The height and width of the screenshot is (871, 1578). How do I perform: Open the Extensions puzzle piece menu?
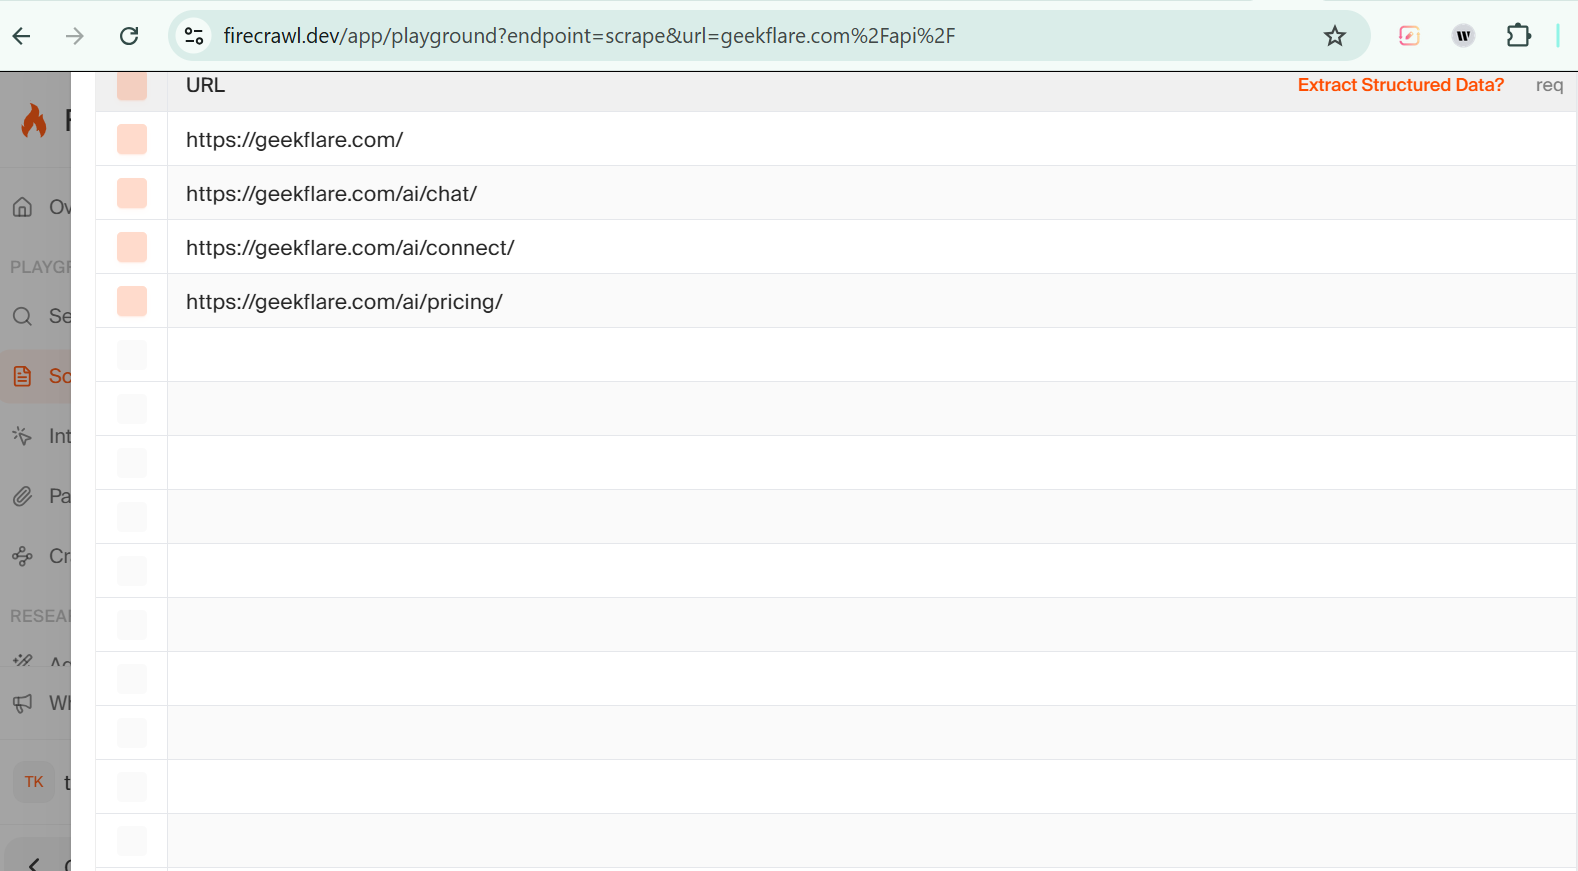[x=1518, y=36]
